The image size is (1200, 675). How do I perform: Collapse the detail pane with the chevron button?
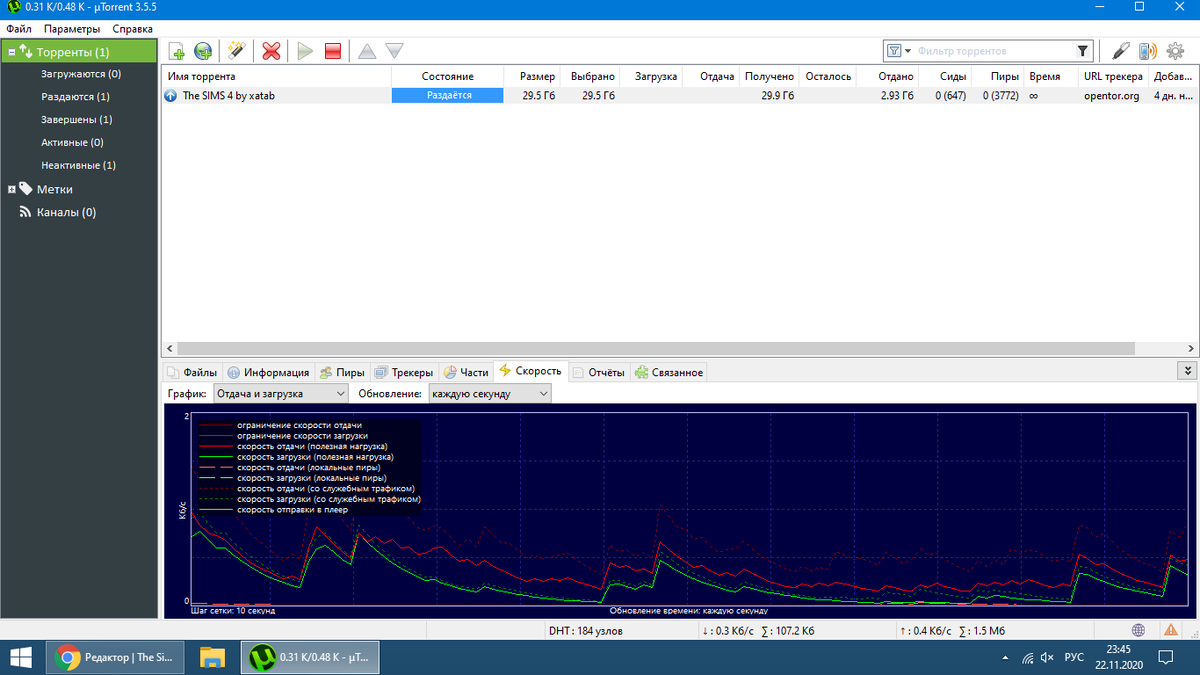[1187, 370]
